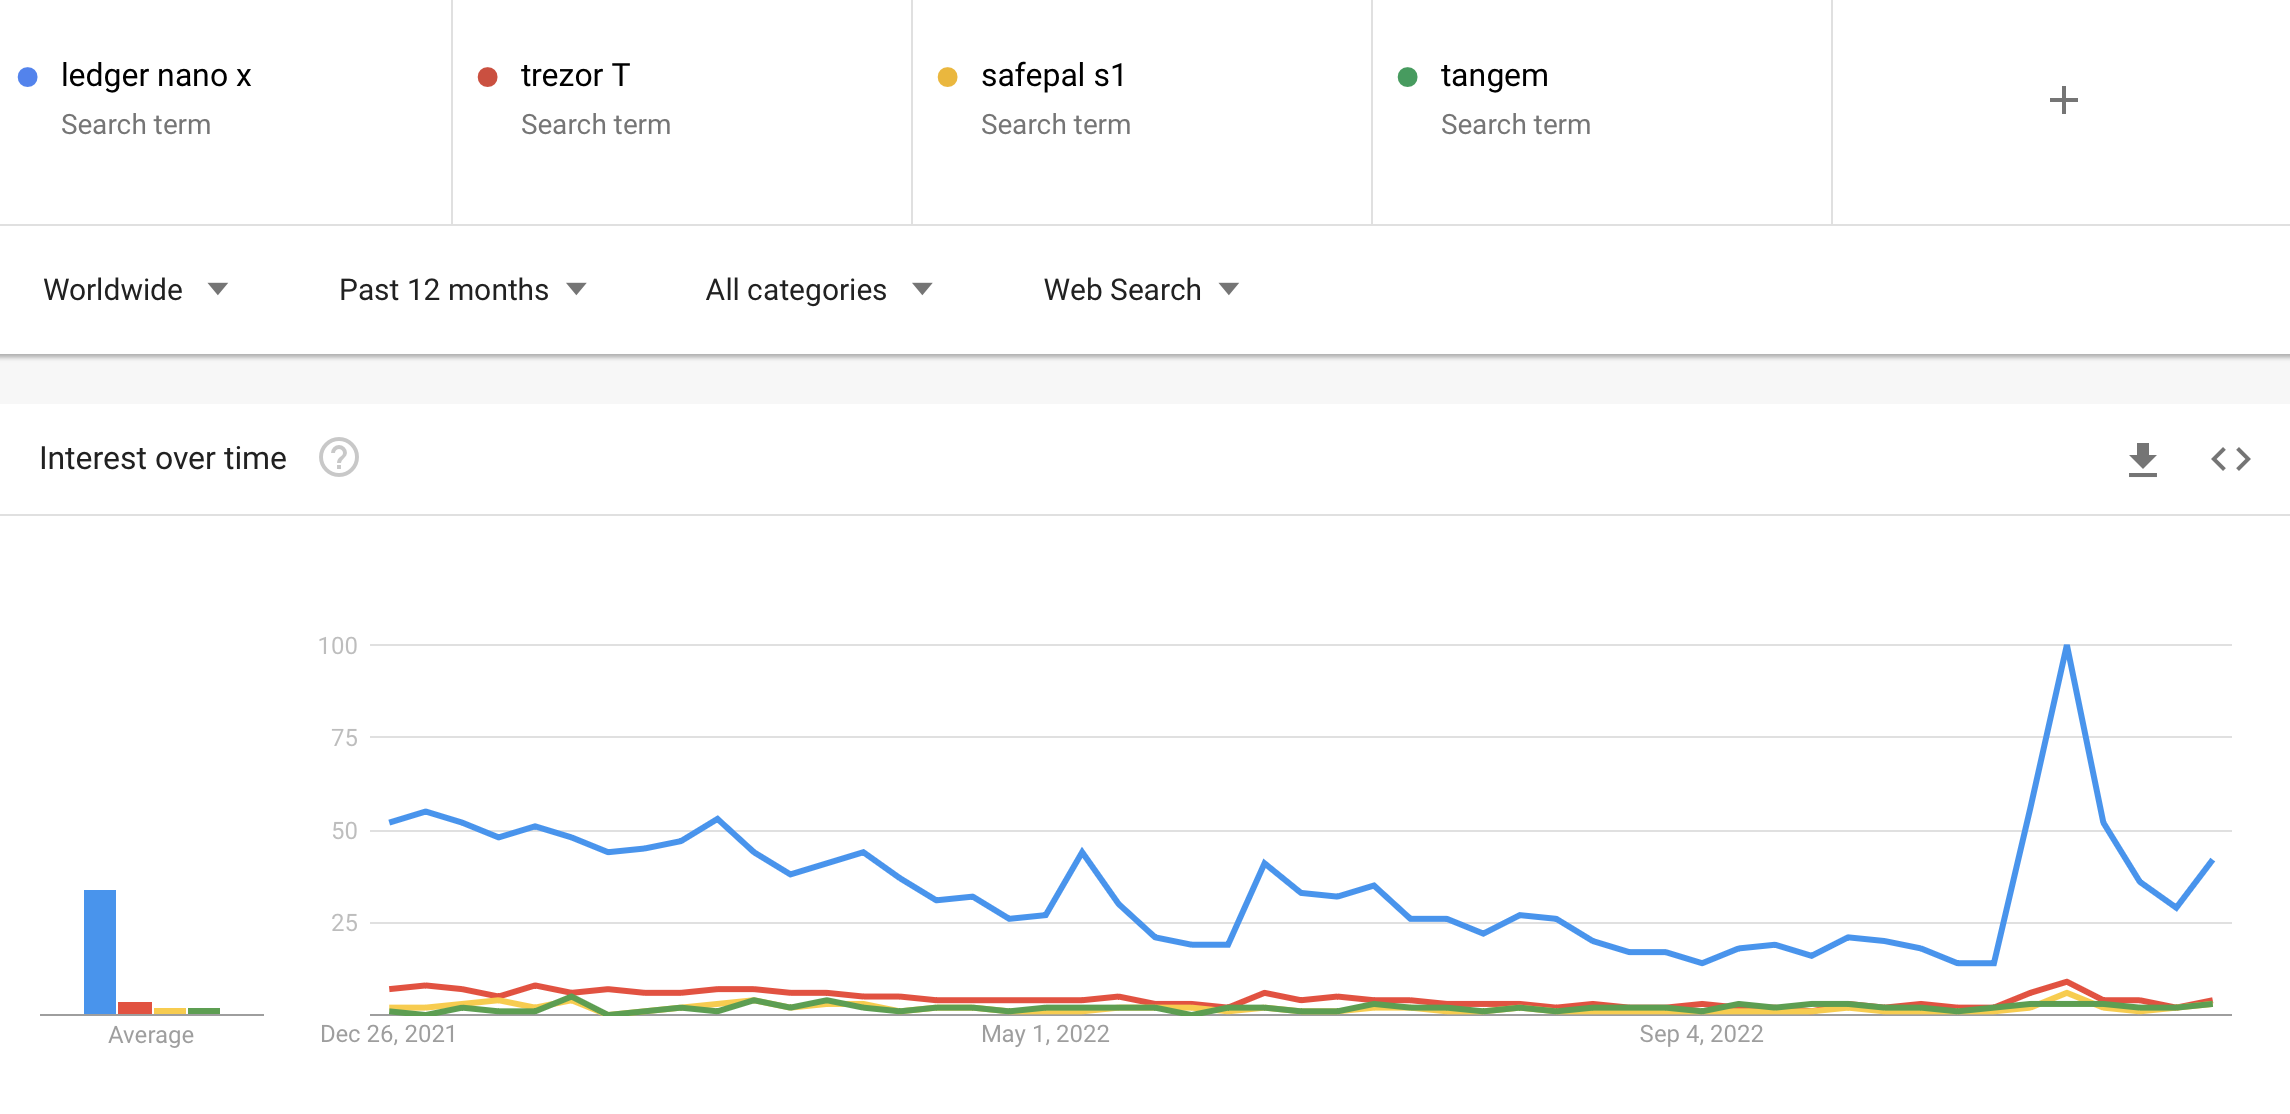2290x1114 pixels.
Task: Open the Interest over time help icon
Action: pos(339,458)
